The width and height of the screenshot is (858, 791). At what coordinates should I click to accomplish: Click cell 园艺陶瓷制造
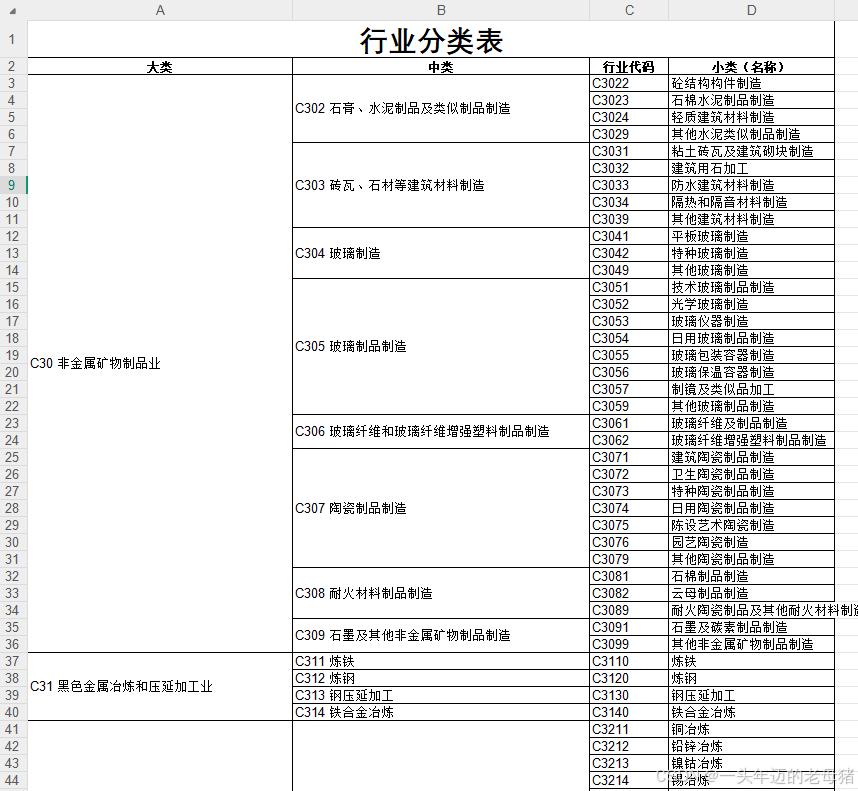(751, 542)
